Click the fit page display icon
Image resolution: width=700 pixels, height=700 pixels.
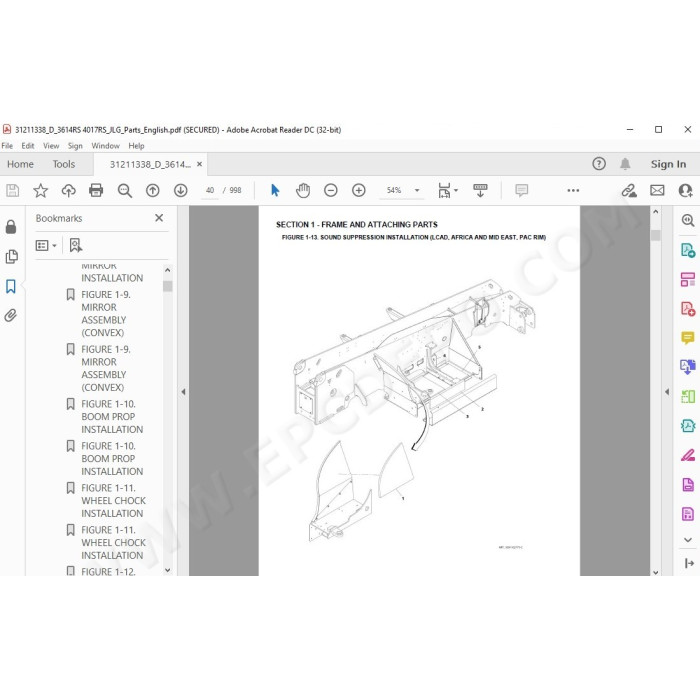pyautogui.click(x=444, y=191)
